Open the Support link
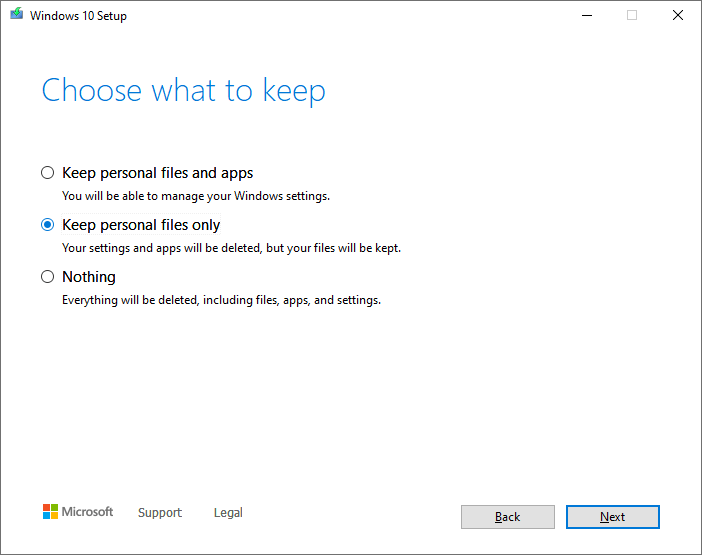The height and width of the screenshot is (555, 702). (x=160, y=512)
